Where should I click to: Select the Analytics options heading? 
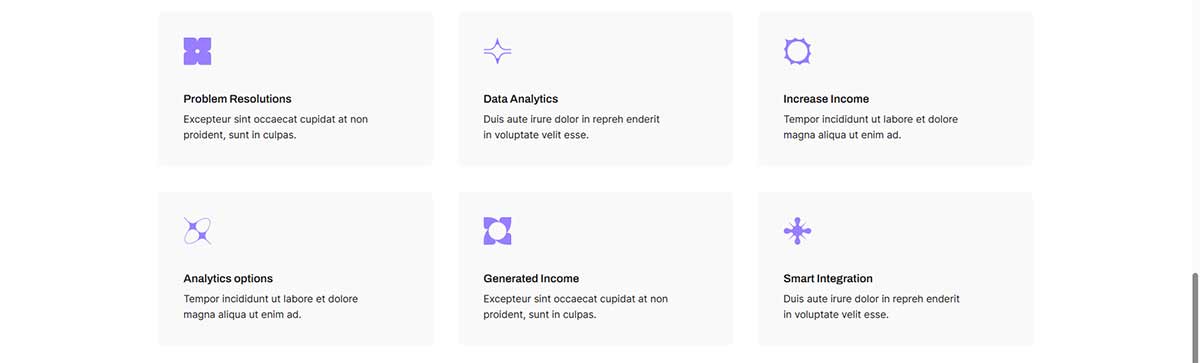[228, 279]
